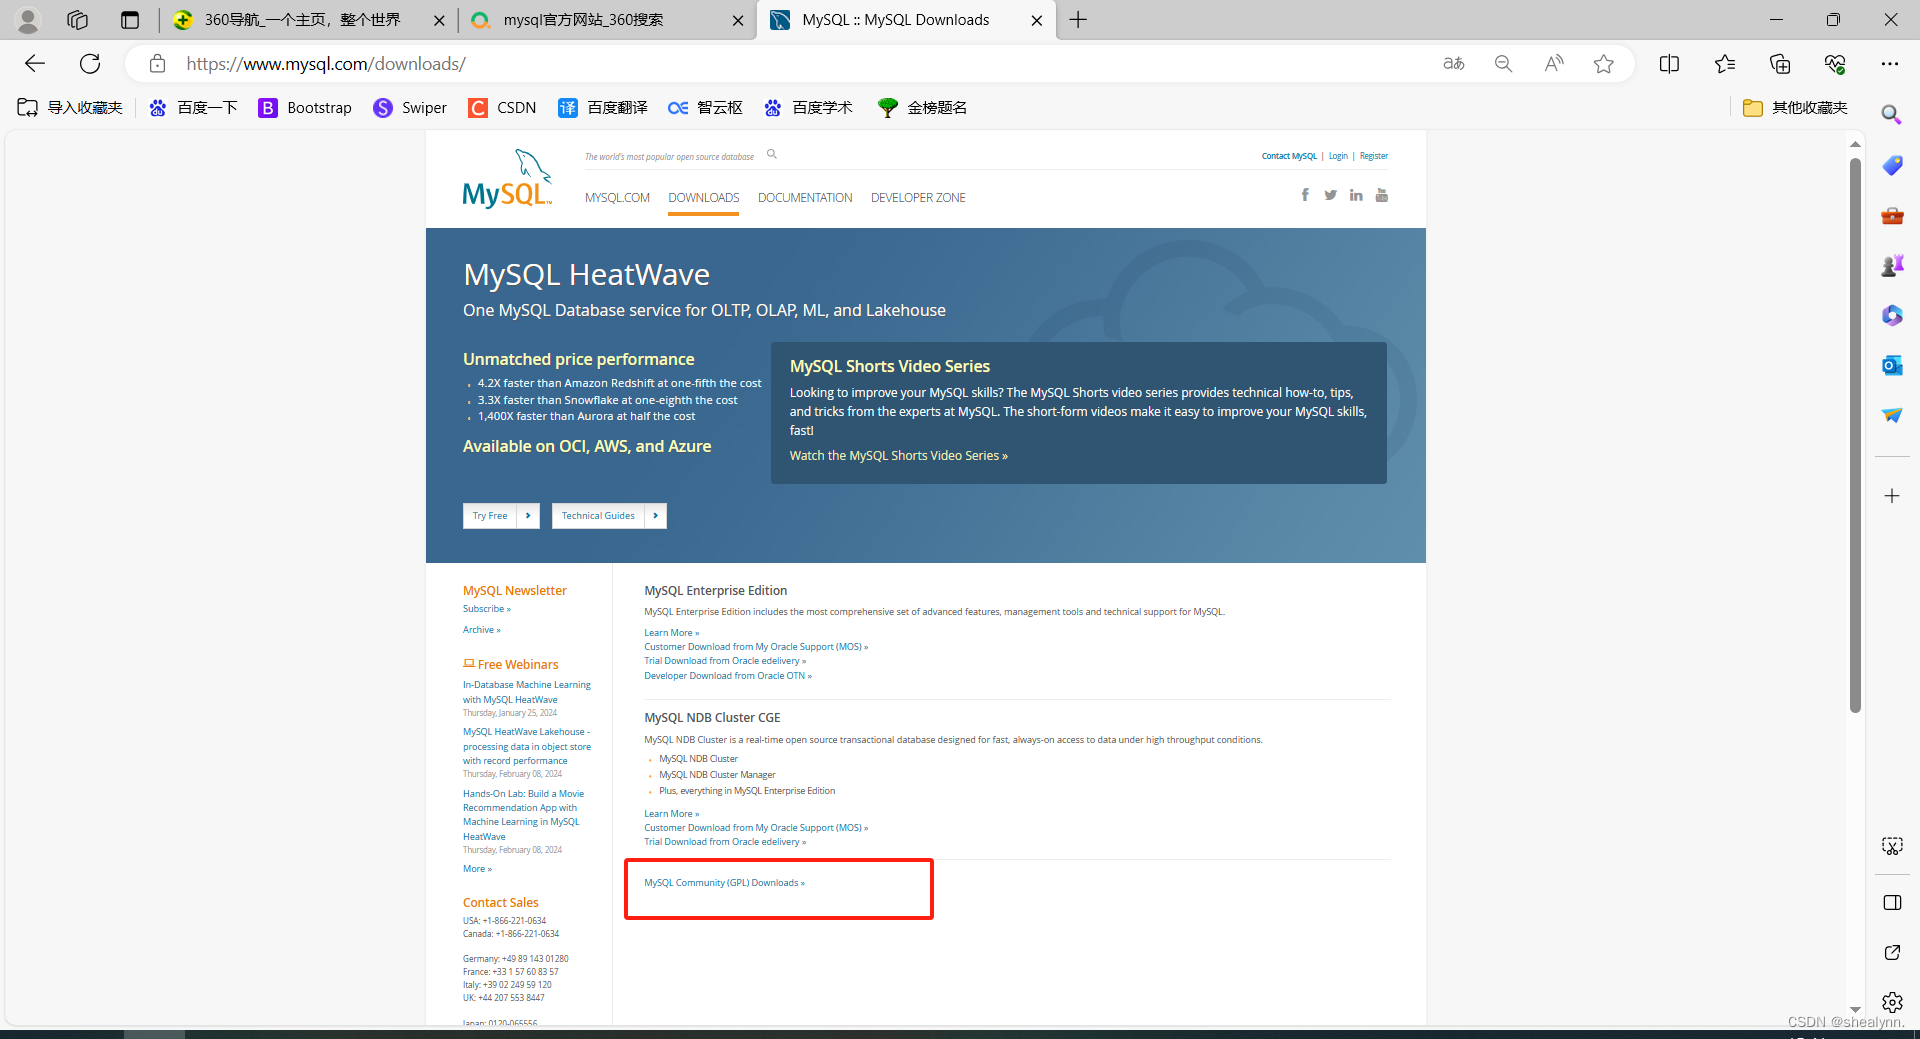The width and height of the screenshot is (1920, 1039).
Task: Open the sidebar settings gear
Action: [1892, 1002]
